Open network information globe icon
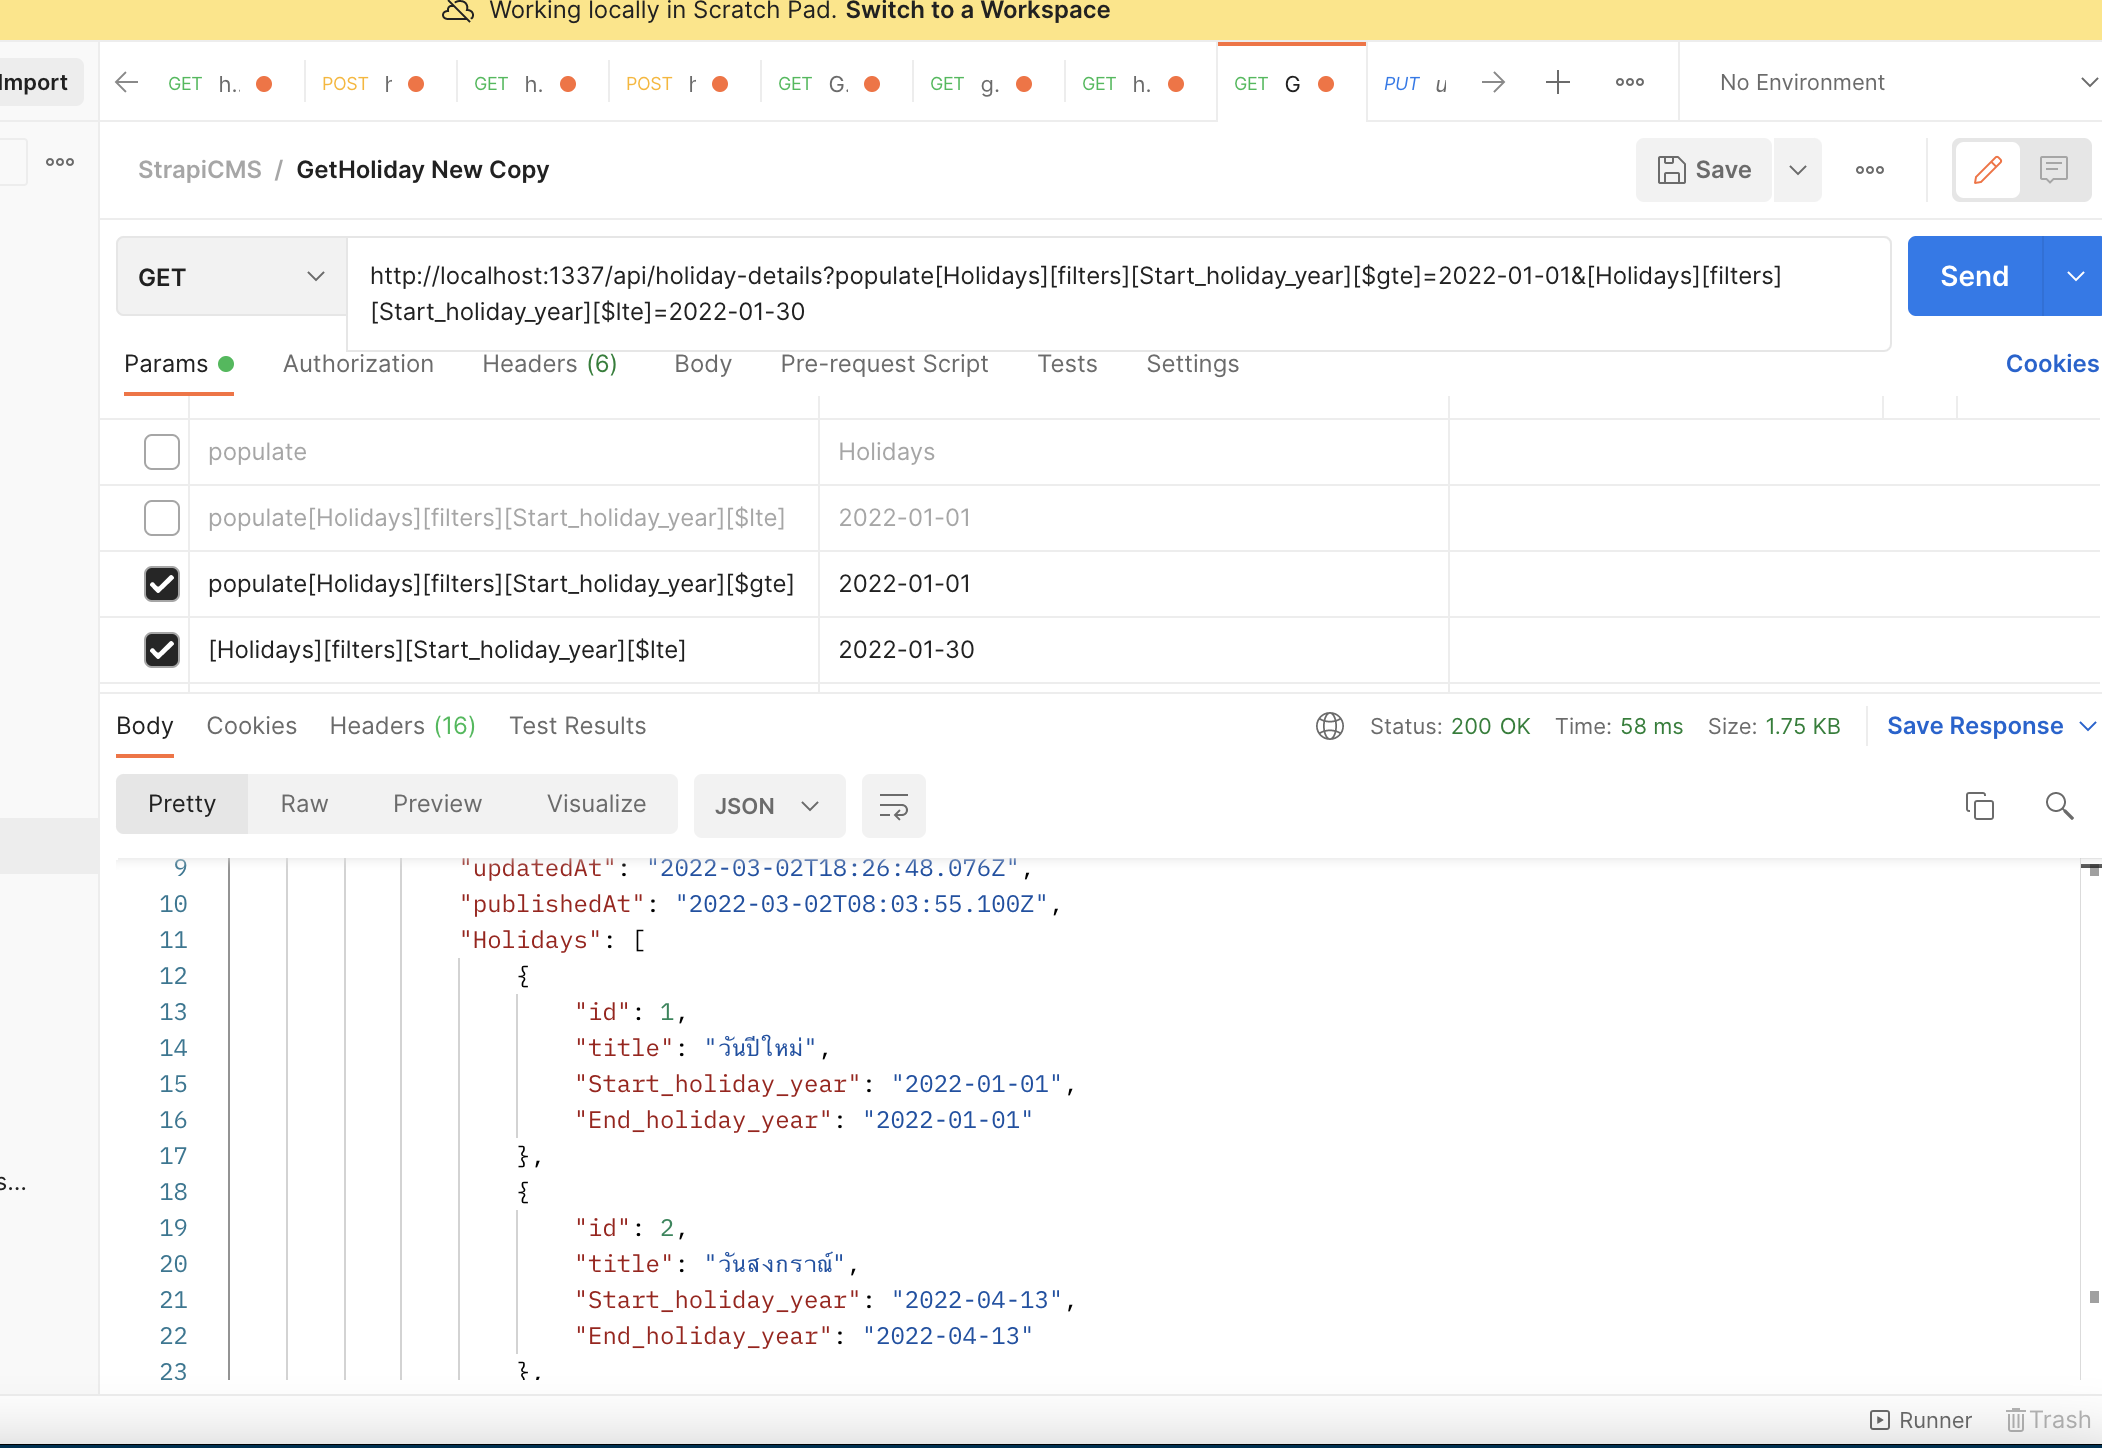Screen dimensions: 2102x1448 click(1330, 726)
